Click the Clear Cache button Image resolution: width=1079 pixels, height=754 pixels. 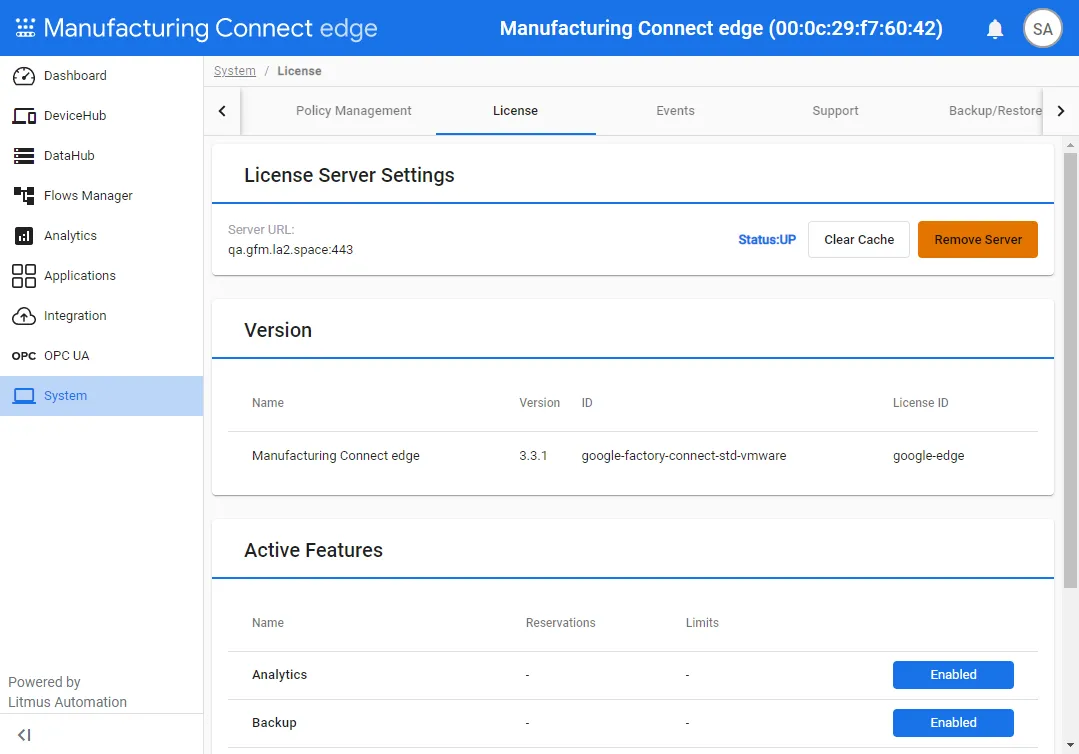click(x=859, y=239)
